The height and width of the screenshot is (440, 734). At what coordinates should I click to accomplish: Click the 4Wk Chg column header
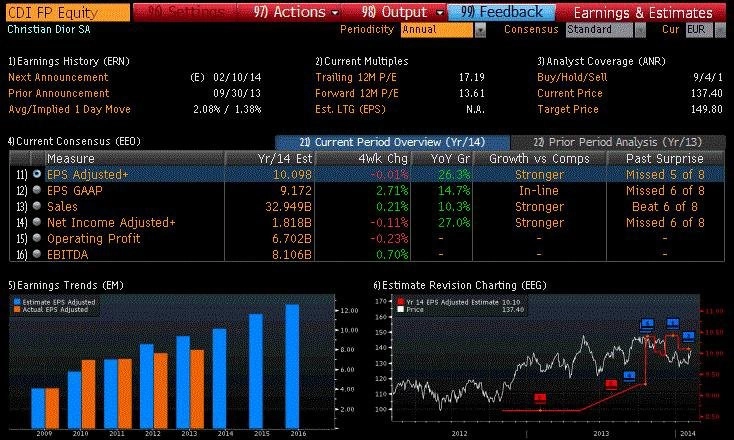coord(364,159)
